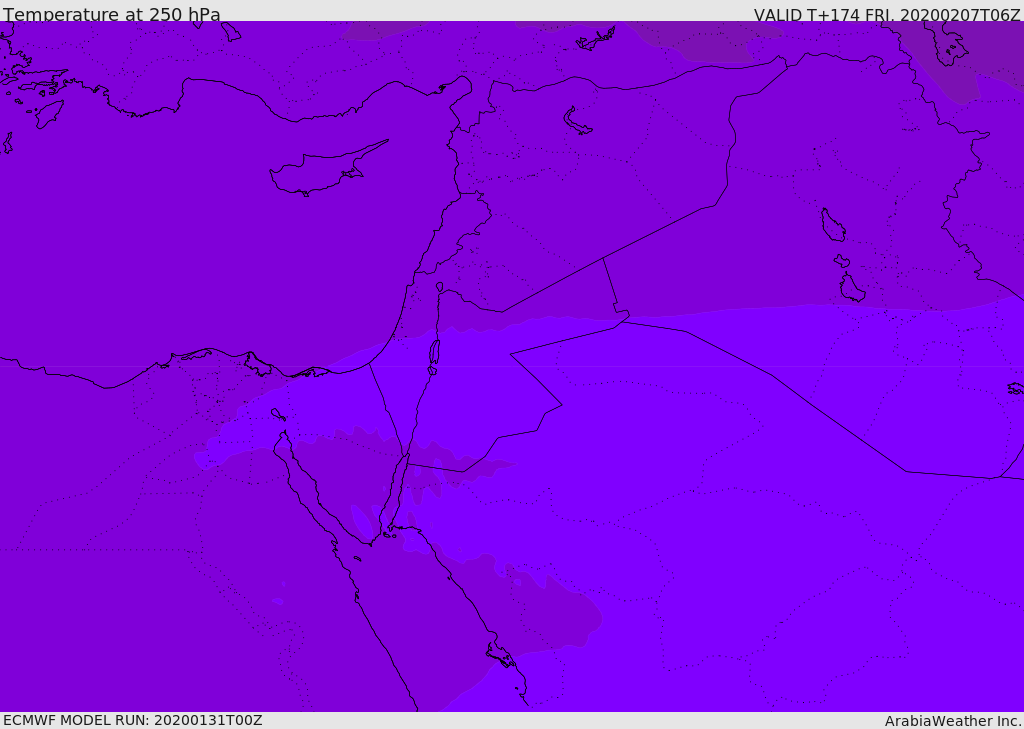Image resolution: width=1024 pixels, height=729 pixels.
Task: Click Lake Tharthar outline in Iraq
Action: 833,226
